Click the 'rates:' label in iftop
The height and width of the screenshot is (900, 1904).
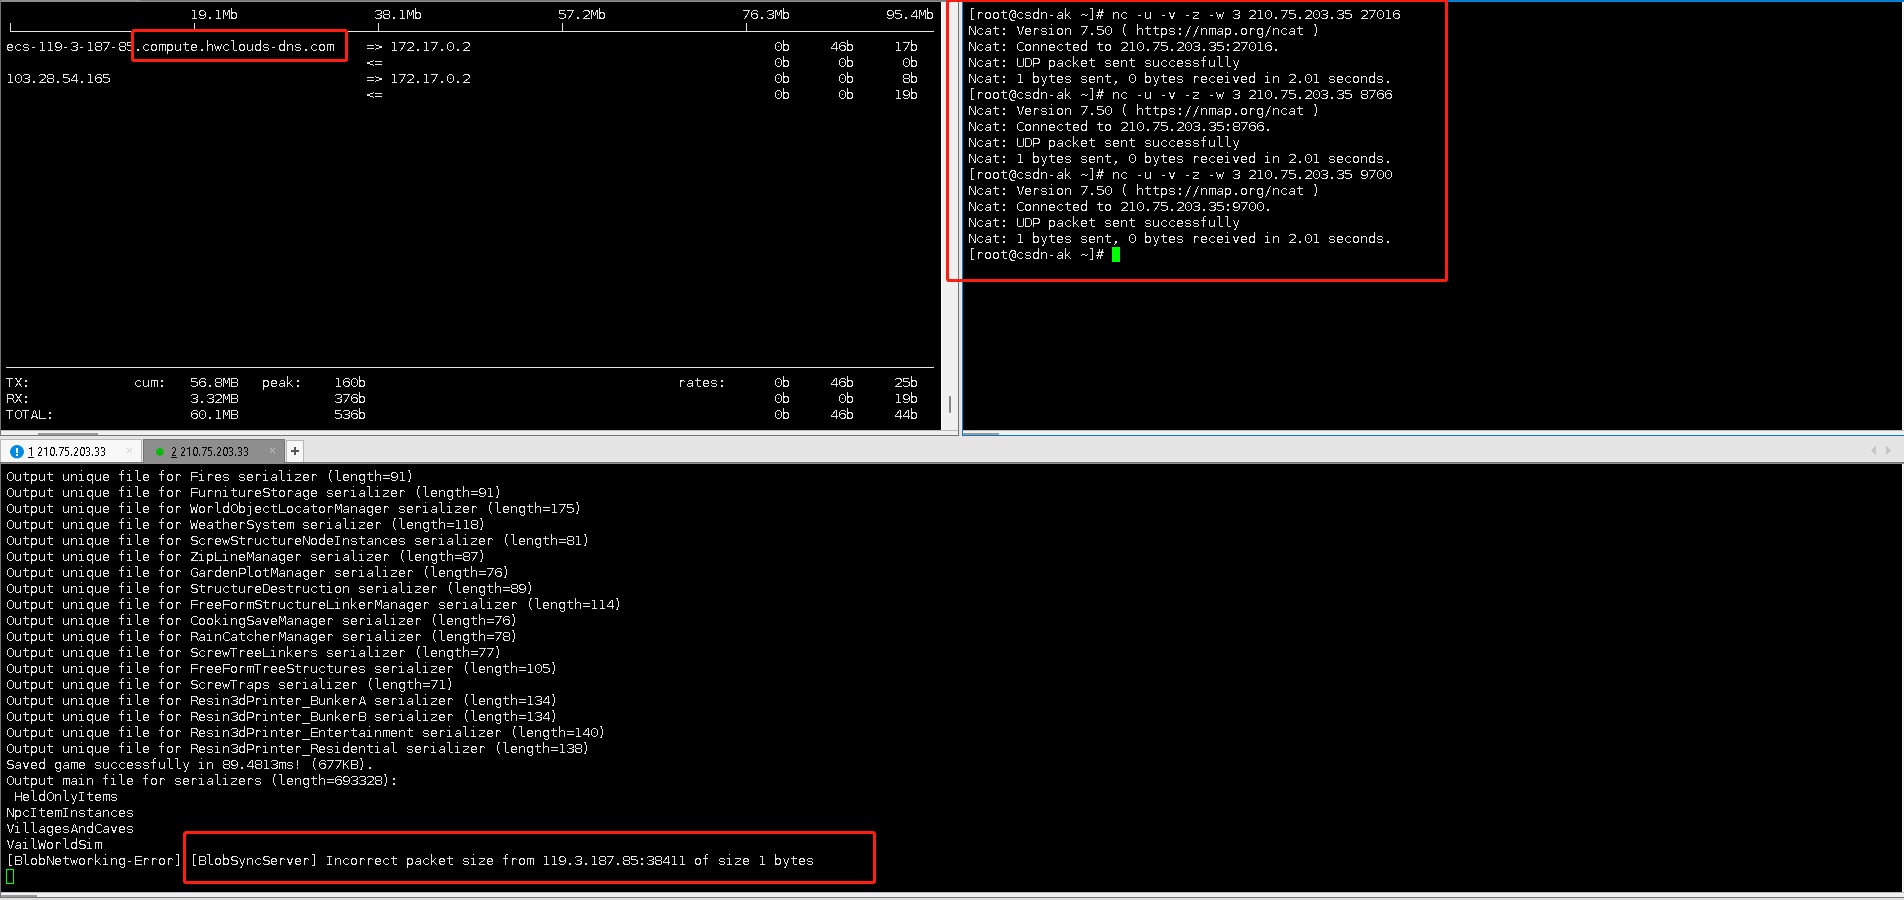coord(702,382)
